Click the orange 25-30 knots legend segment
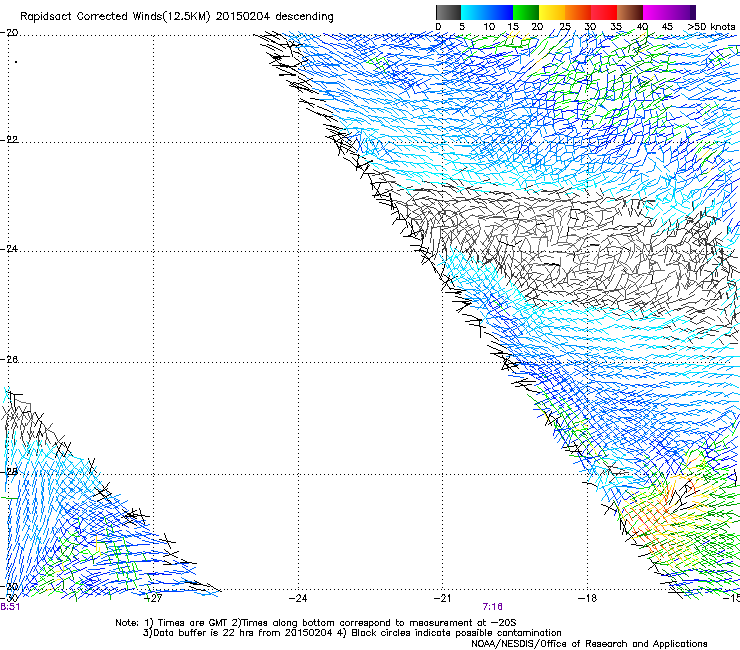740x650 pixels. pos(578,12)
